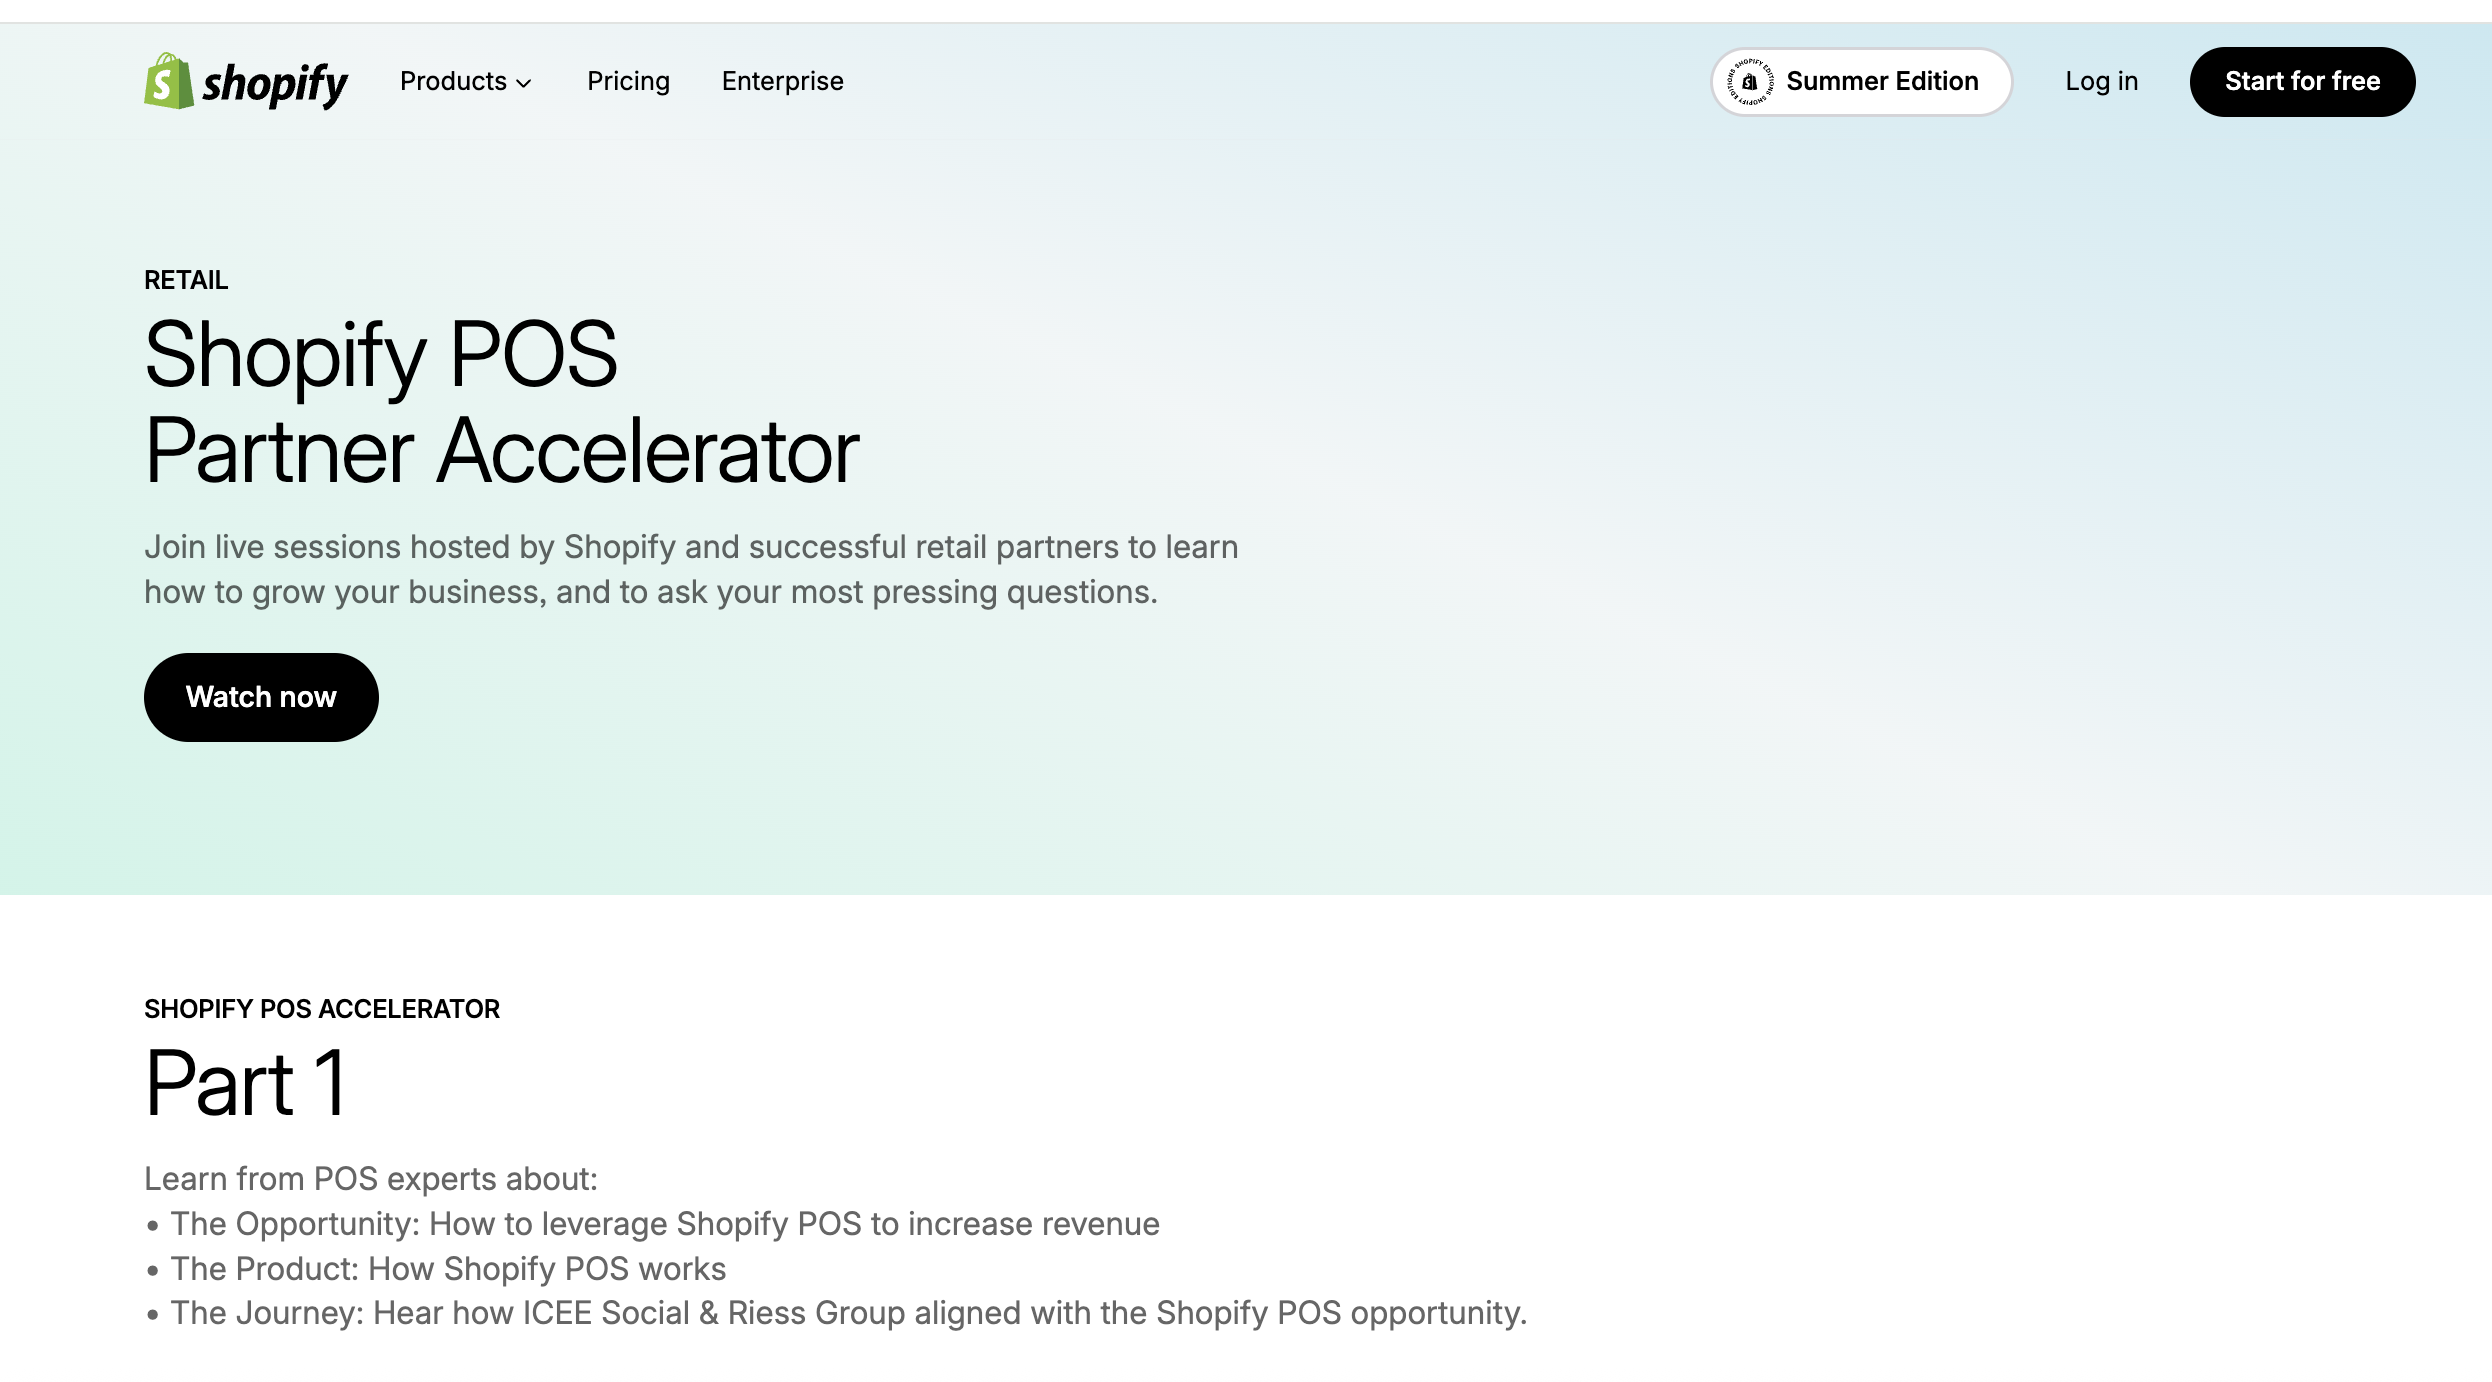
Task: Click the circular Shopify Editions badge icon
Action: [x=1750, y=82]
